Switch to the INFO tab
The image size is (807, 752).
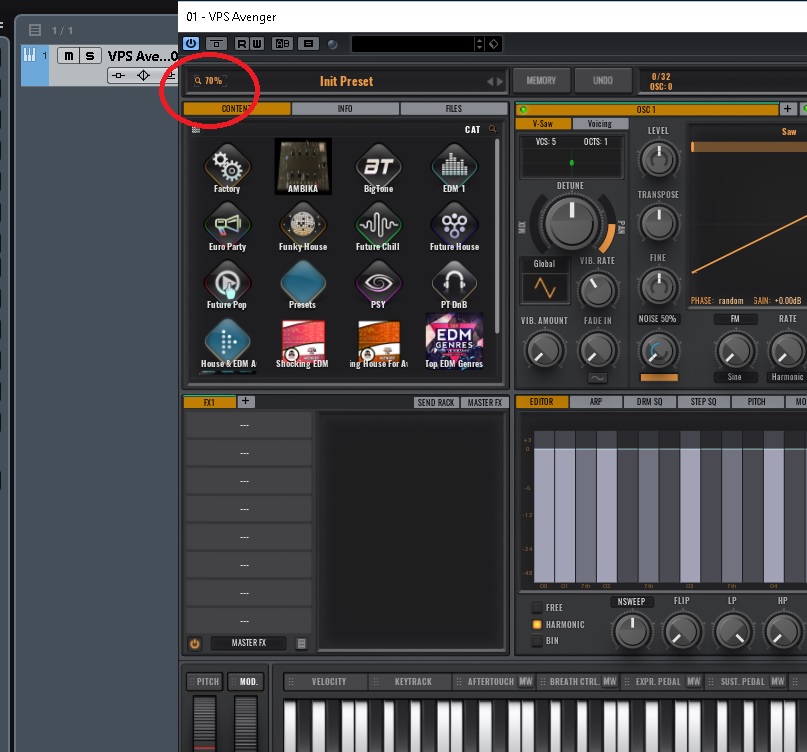coord(345,109)
